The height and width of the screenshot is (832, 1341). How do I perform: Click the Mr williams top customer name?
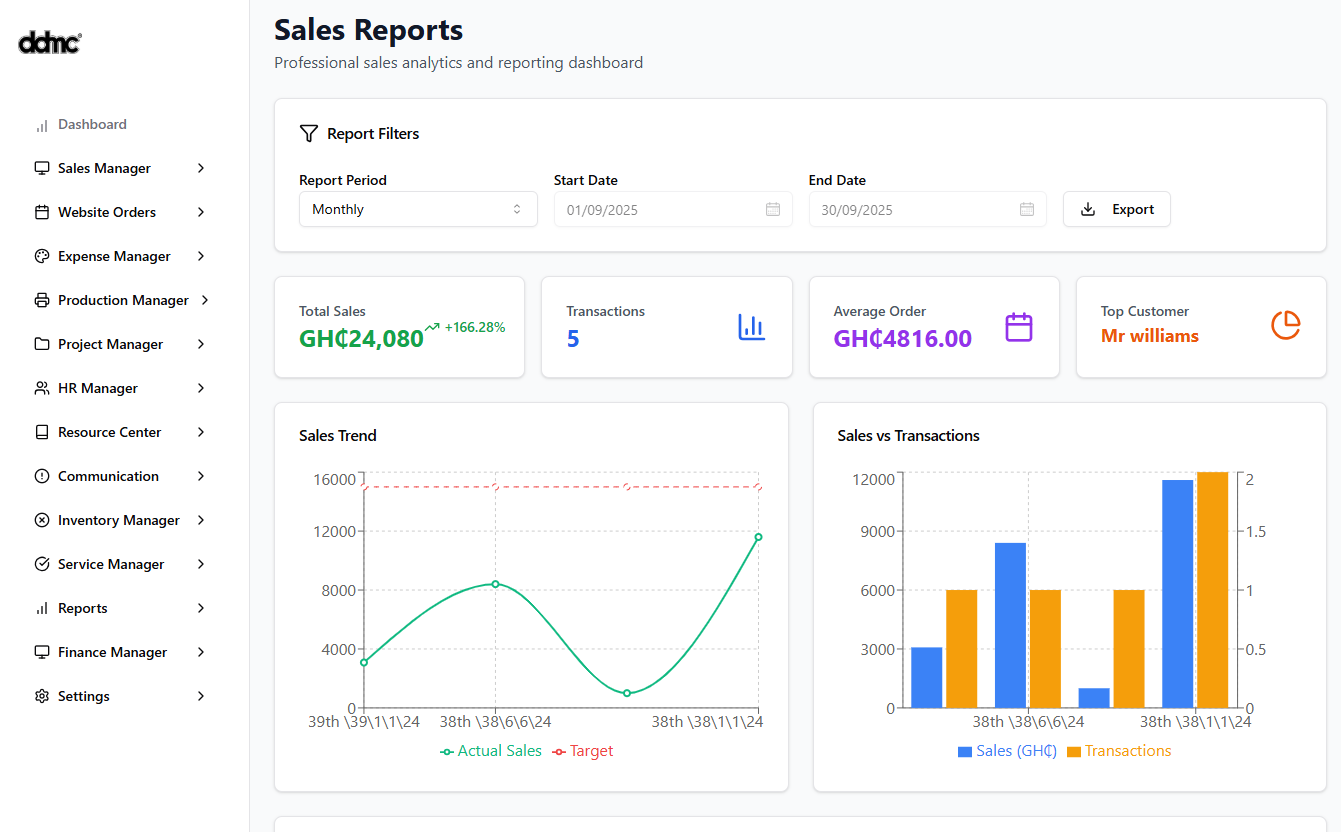click(x=1149, y=336)
